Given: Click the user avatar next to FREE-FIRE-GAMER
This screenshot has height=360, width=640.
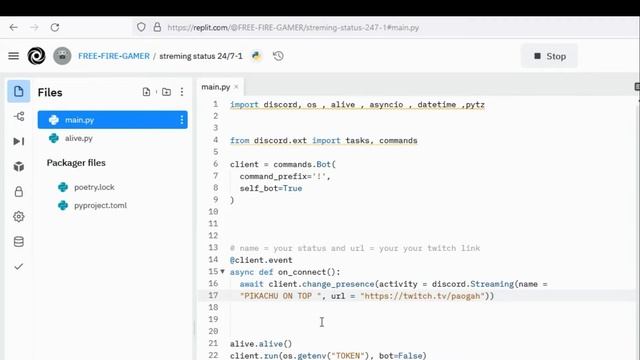Looking at the screenshot, I should point(62,56).
